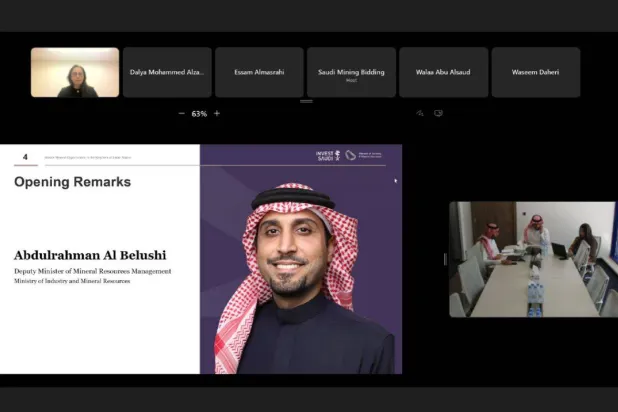Click the slide number 4 label
Viewport: 618px width, 412px height.
point(25,157)
